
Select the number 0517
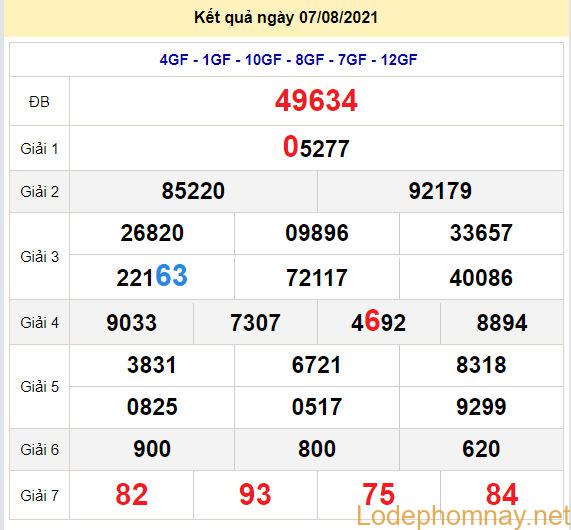(x=317, y=407)
